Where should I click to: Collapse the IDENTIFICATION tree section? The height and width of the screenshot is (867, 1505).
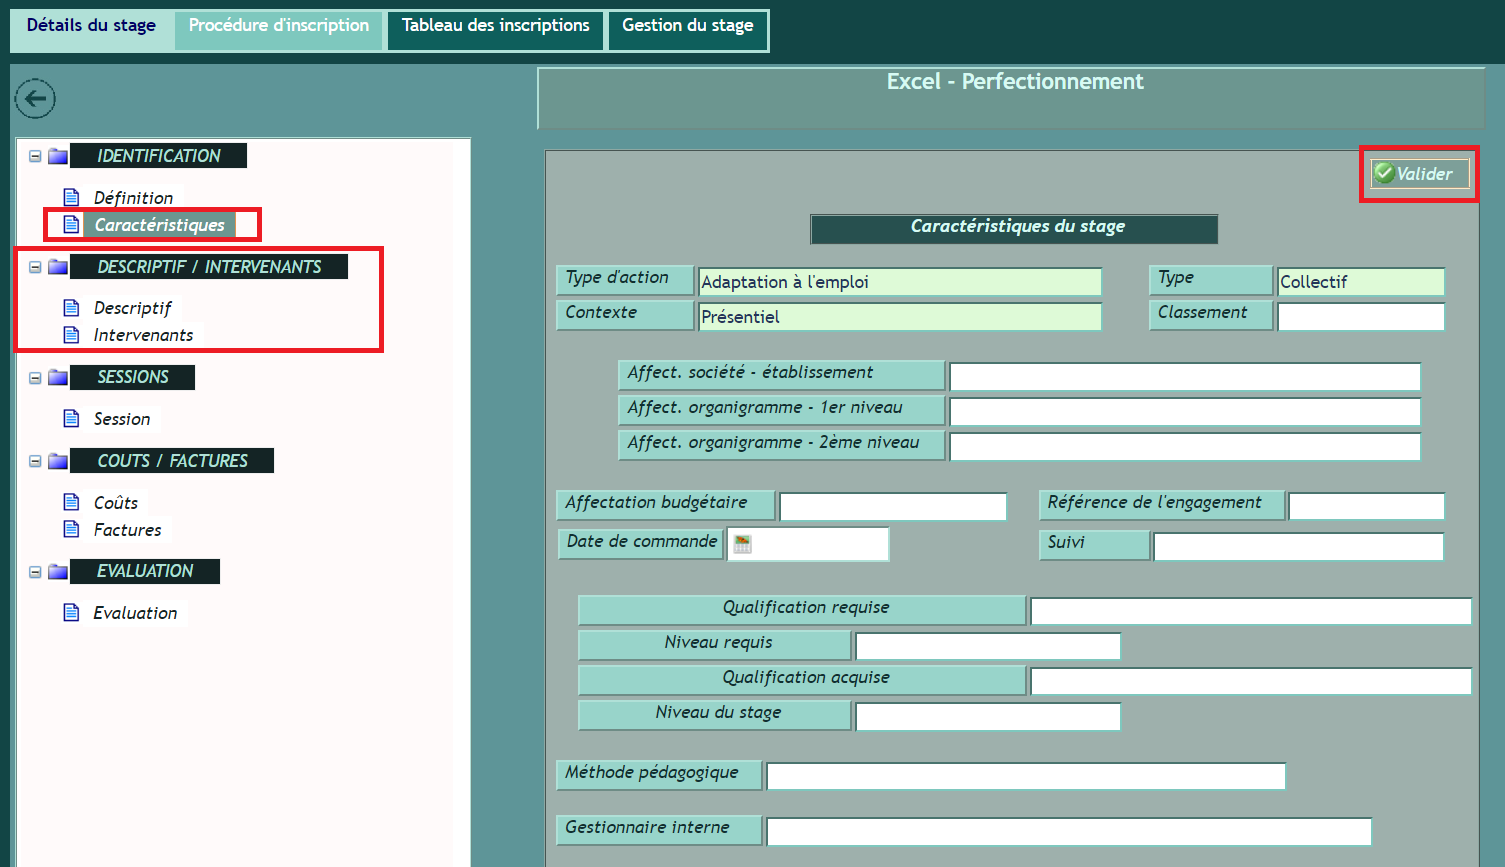coord(35,156)
